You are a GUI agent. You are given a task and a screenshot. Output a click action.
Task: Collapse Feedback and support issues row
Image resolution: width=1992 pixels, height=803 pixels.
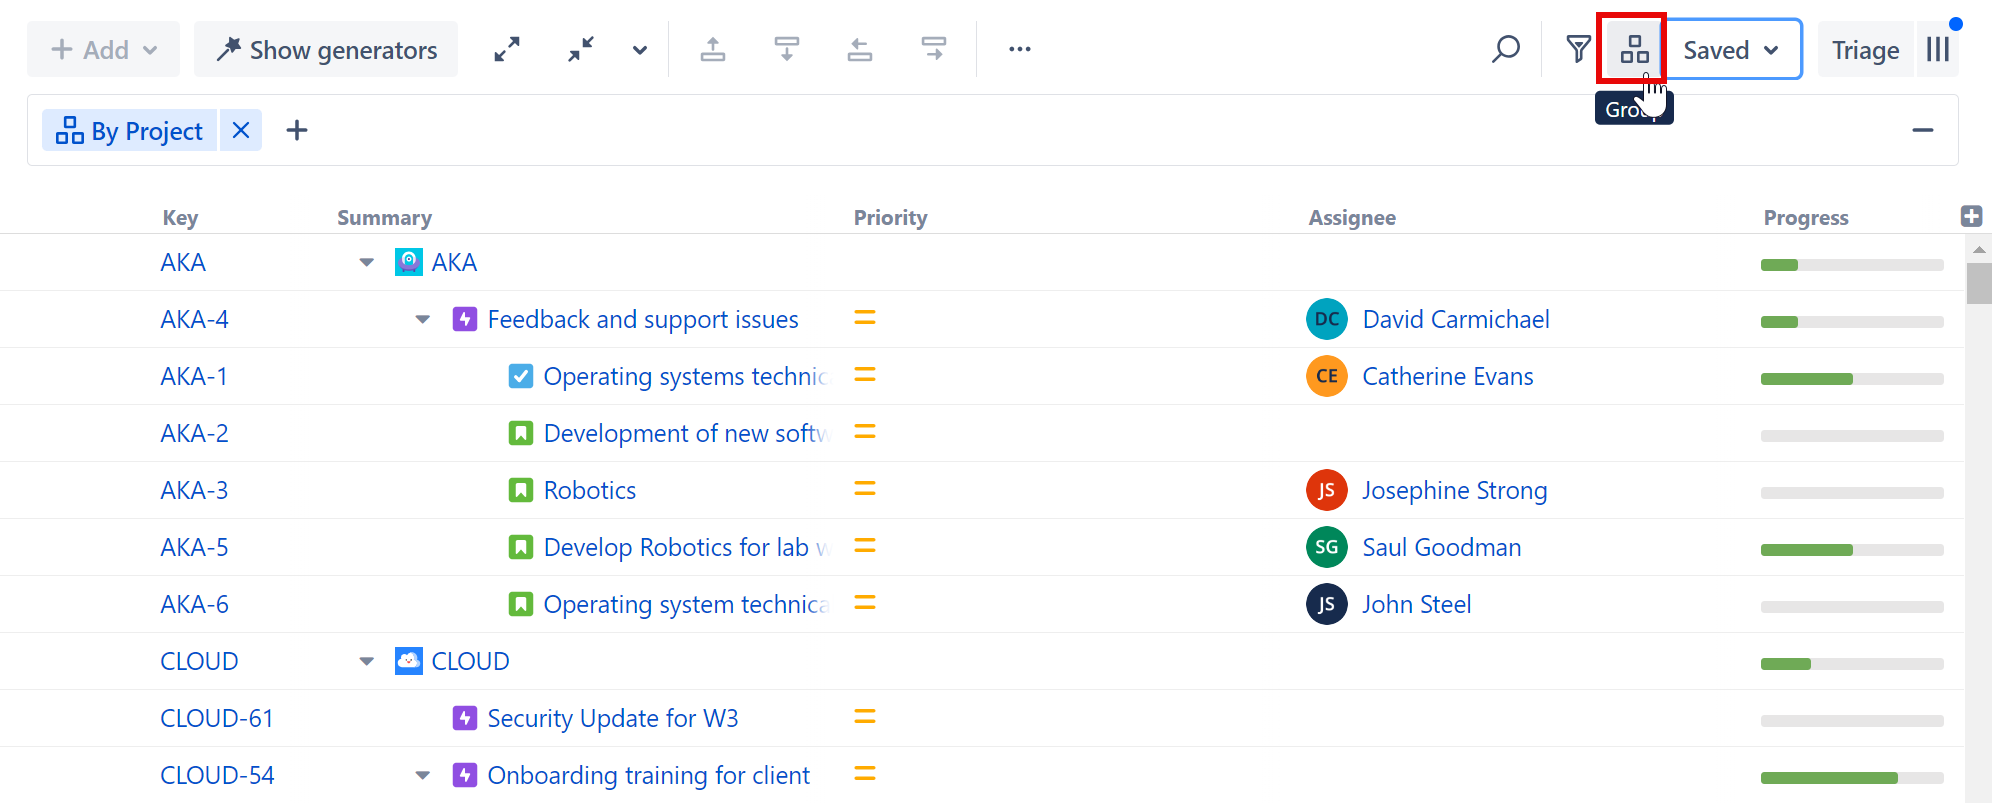pyautogui.click(x=423, y=320)
